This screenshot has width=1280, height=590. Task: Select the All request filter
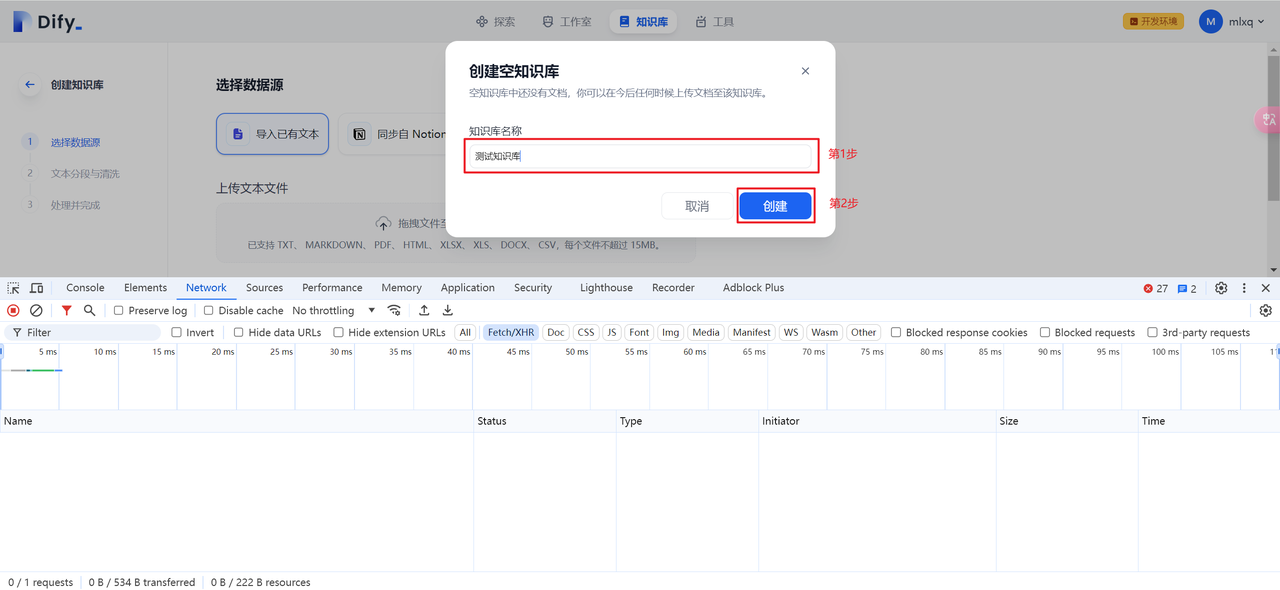[465, 333]
